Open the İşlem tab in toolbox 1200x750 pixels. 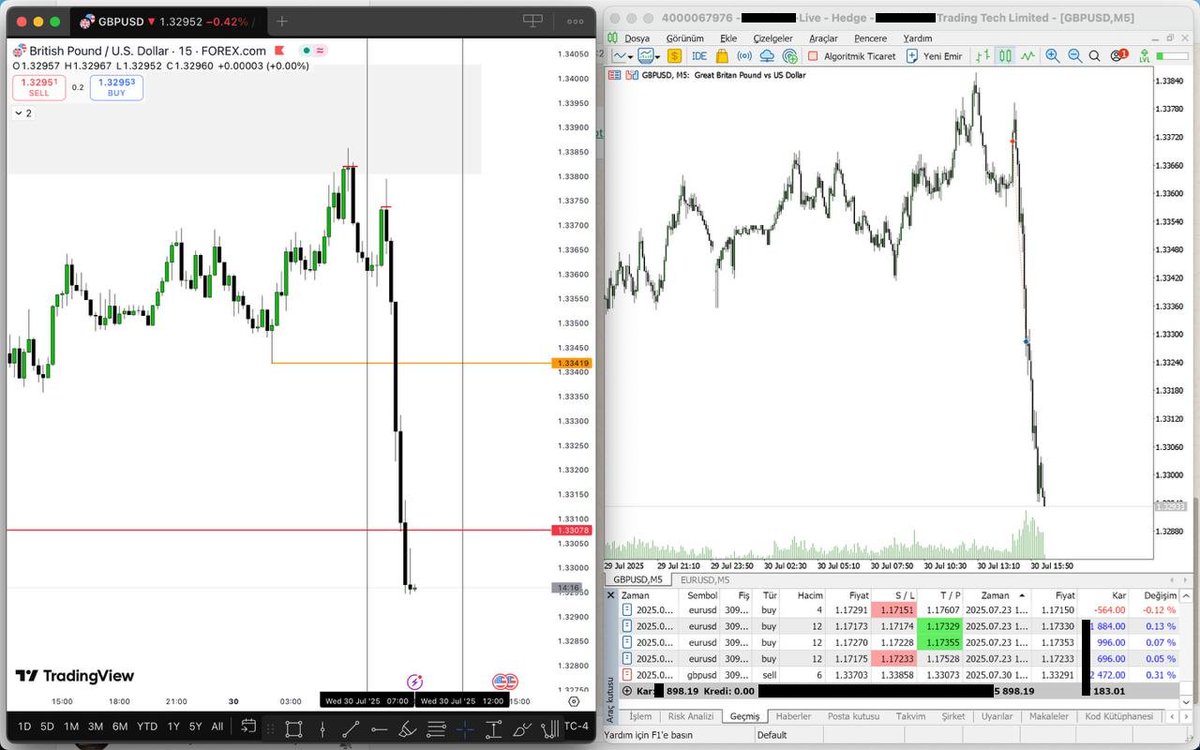point(640,716)
